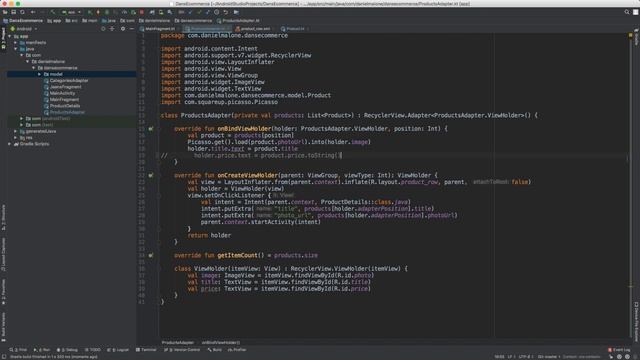
Task: Open the Find tool window button
Action: click(x=18, y=350)
